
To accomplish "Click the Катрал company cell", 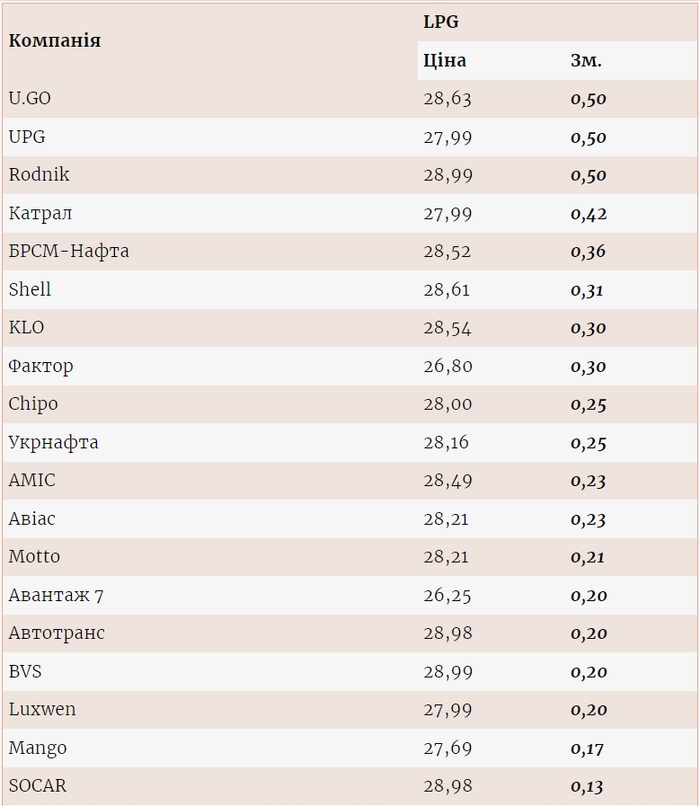I will 40,213.
